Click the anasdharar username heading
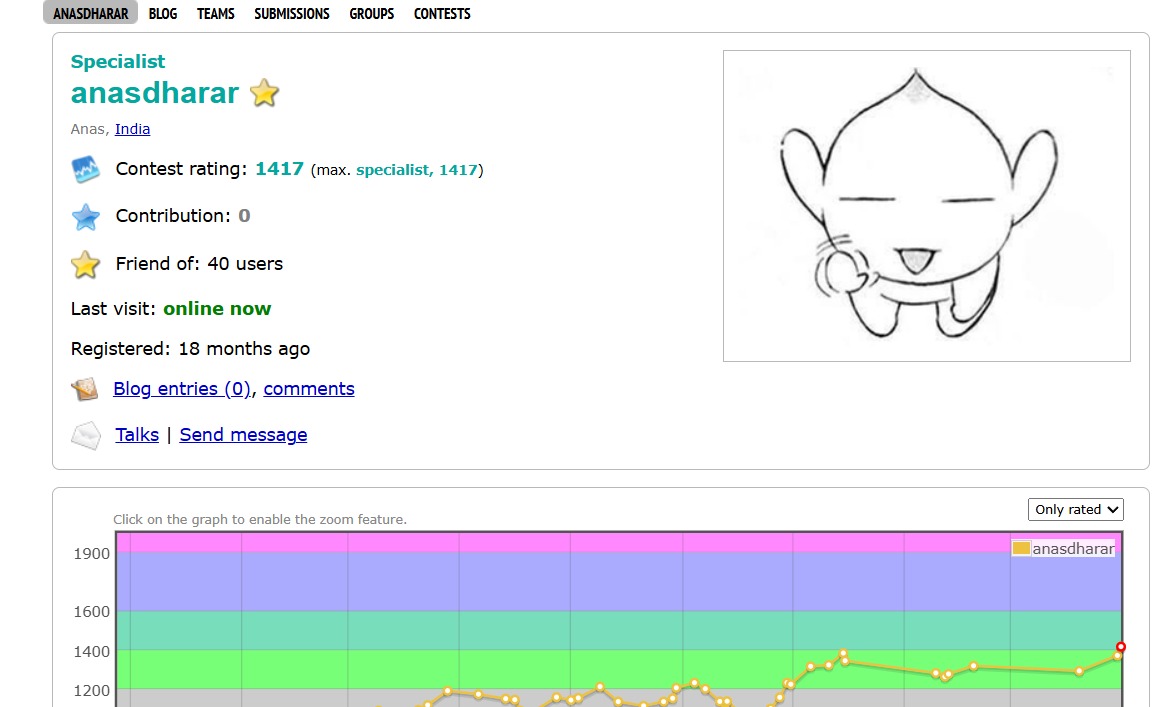The height and width of the screenshot is (707, 1166). tap(155, 93)
